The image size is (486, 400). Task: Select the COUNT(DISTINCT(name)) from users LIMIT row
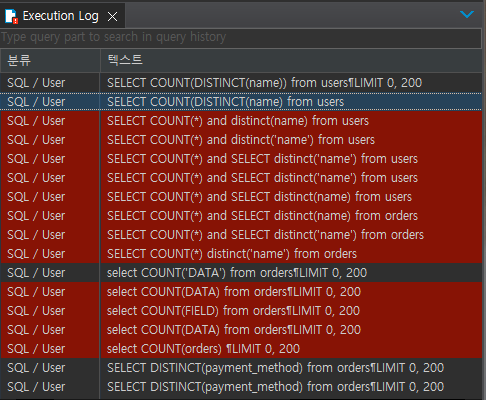(241, 83)
